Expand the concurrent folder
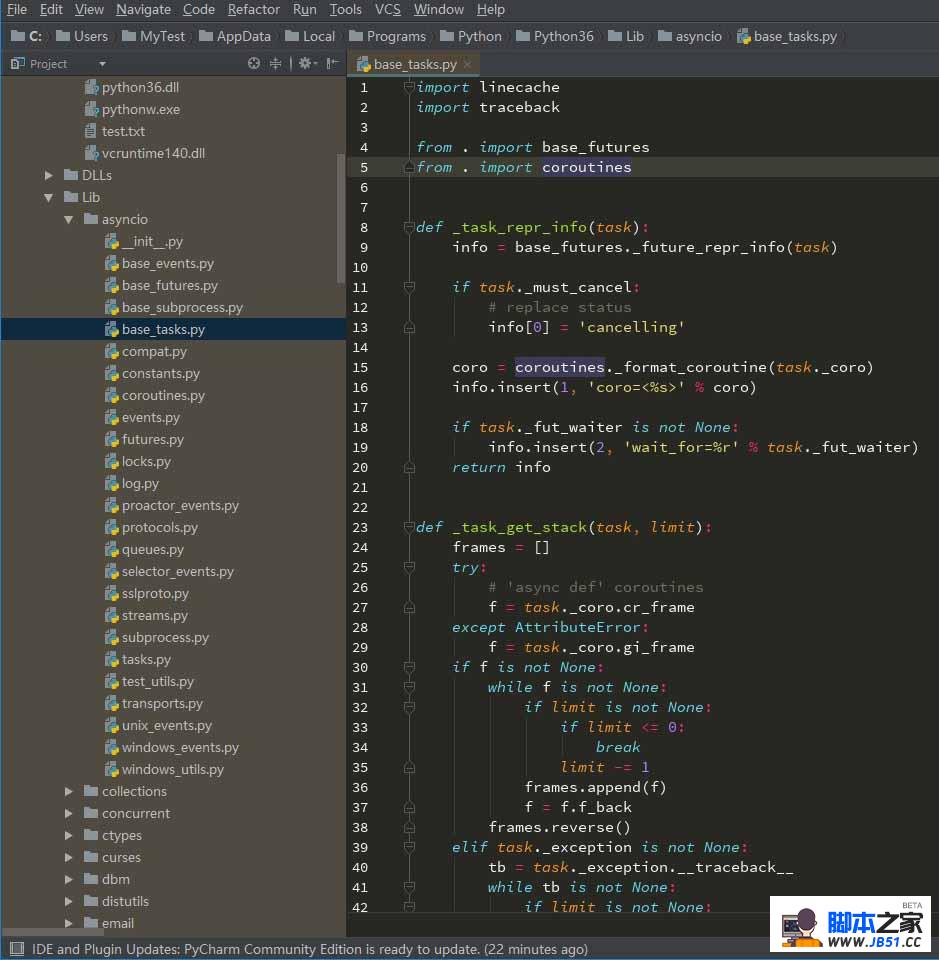The height and width of the screenshot is (960, 939). coord(69,814)
